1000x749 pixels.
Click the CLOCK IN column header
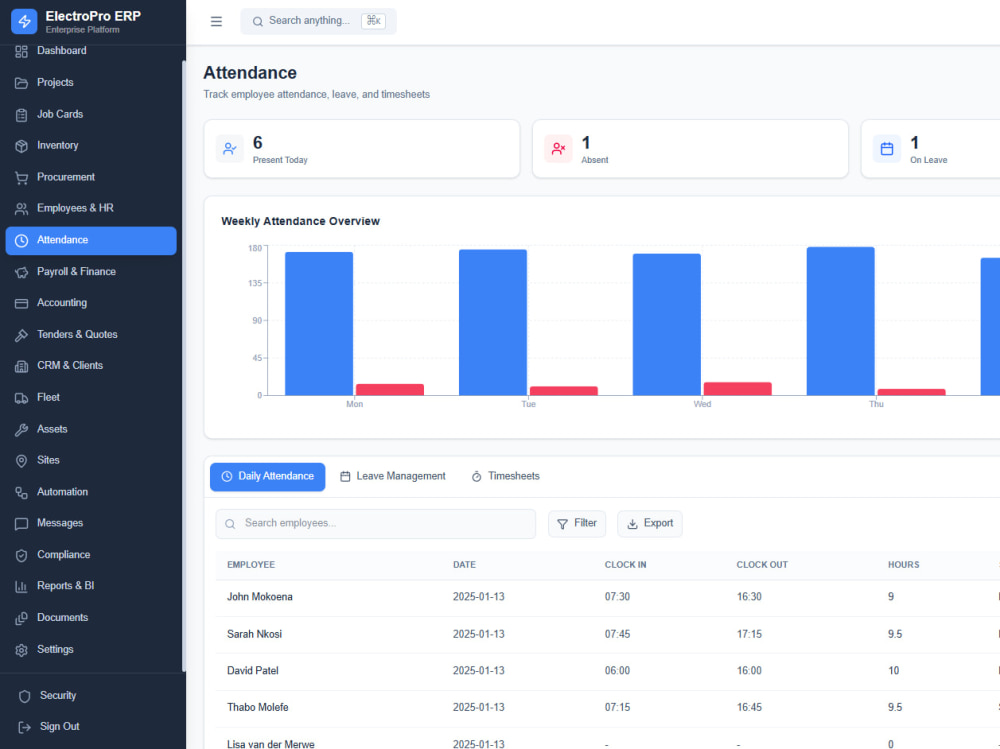click(625, 565)
